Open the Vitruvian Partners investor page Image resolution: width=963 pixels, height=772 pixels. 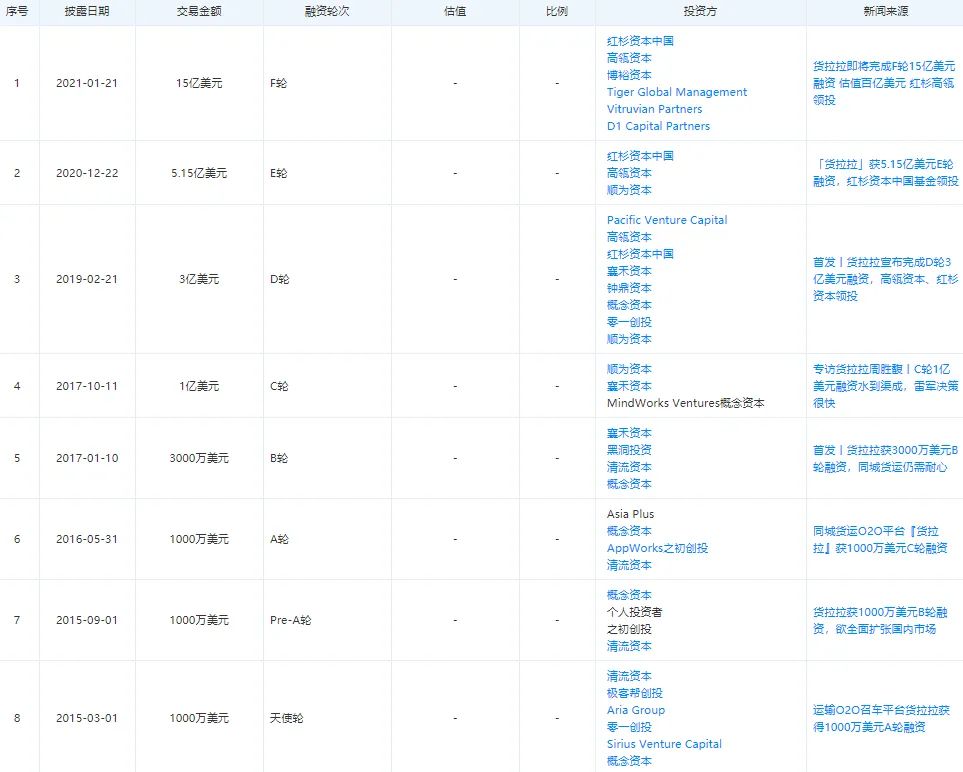tap(654, 109)
